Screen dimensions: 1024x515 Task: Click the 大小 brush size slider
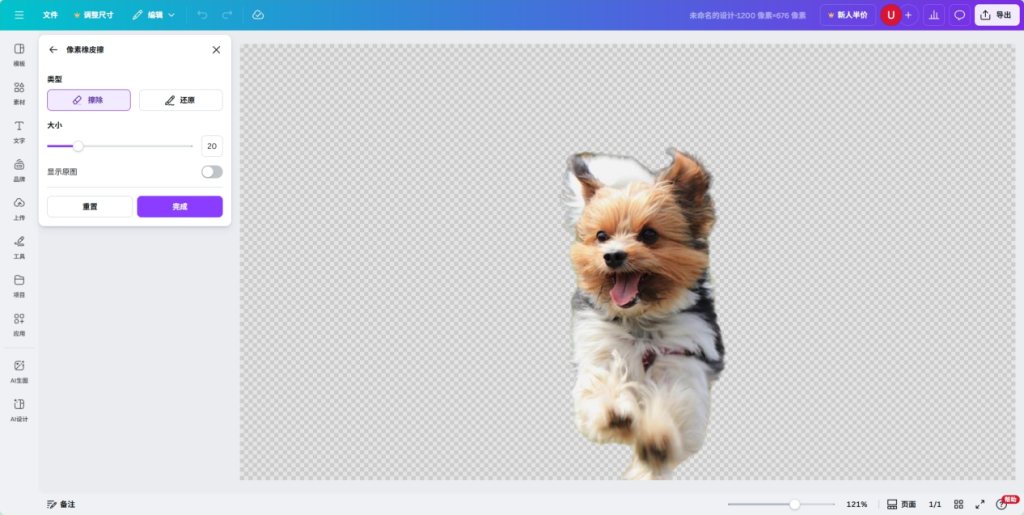(x=120, y=146)
